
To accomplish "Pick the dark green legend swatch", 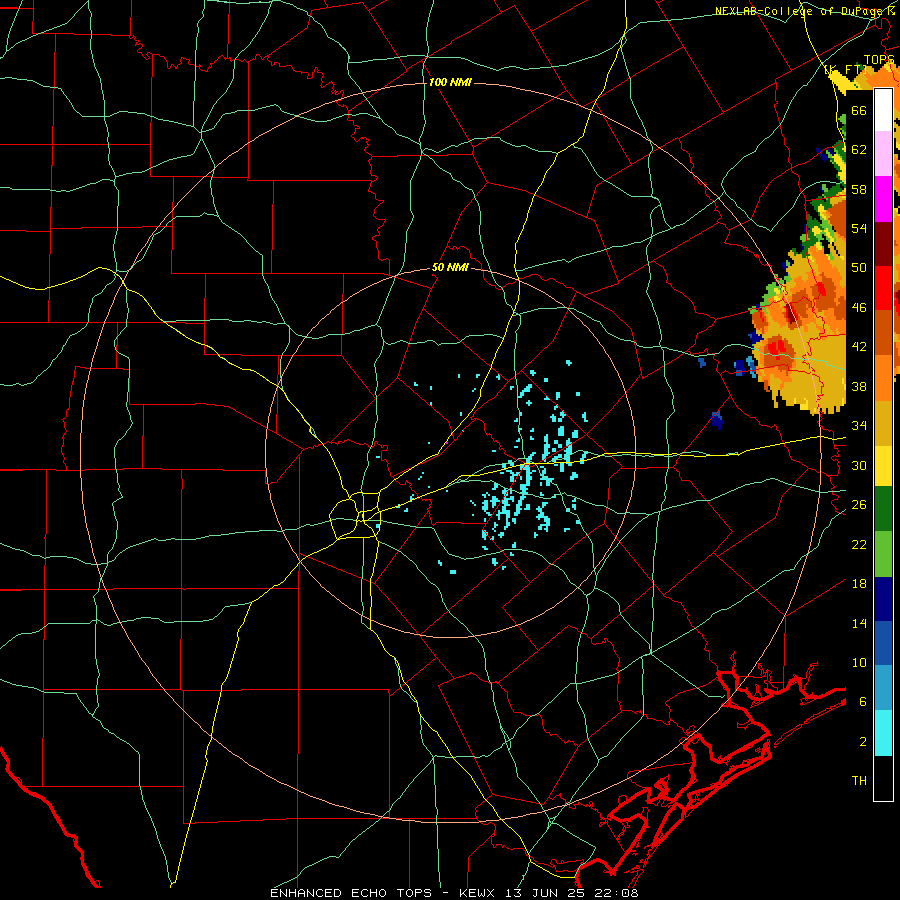I will [883, 509].
